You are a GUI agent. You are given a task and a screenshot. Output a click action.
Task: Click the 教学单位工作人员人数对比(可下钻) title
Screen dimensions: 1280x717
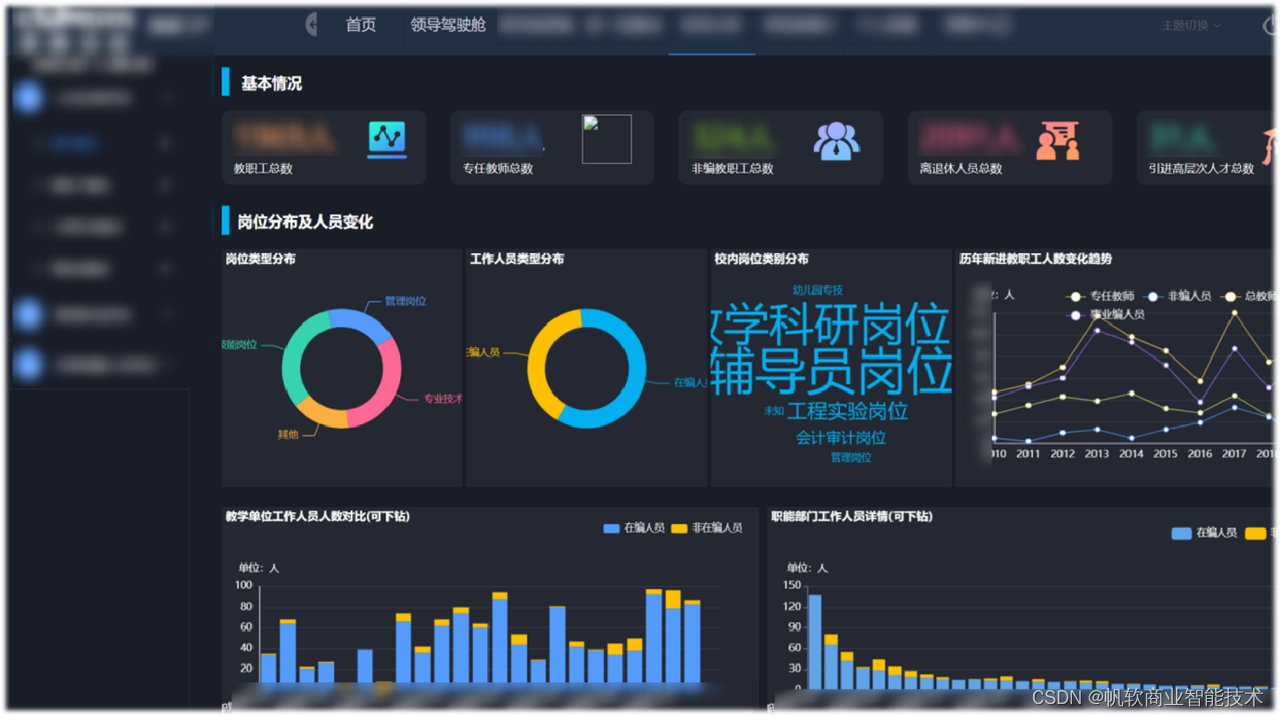317,516
